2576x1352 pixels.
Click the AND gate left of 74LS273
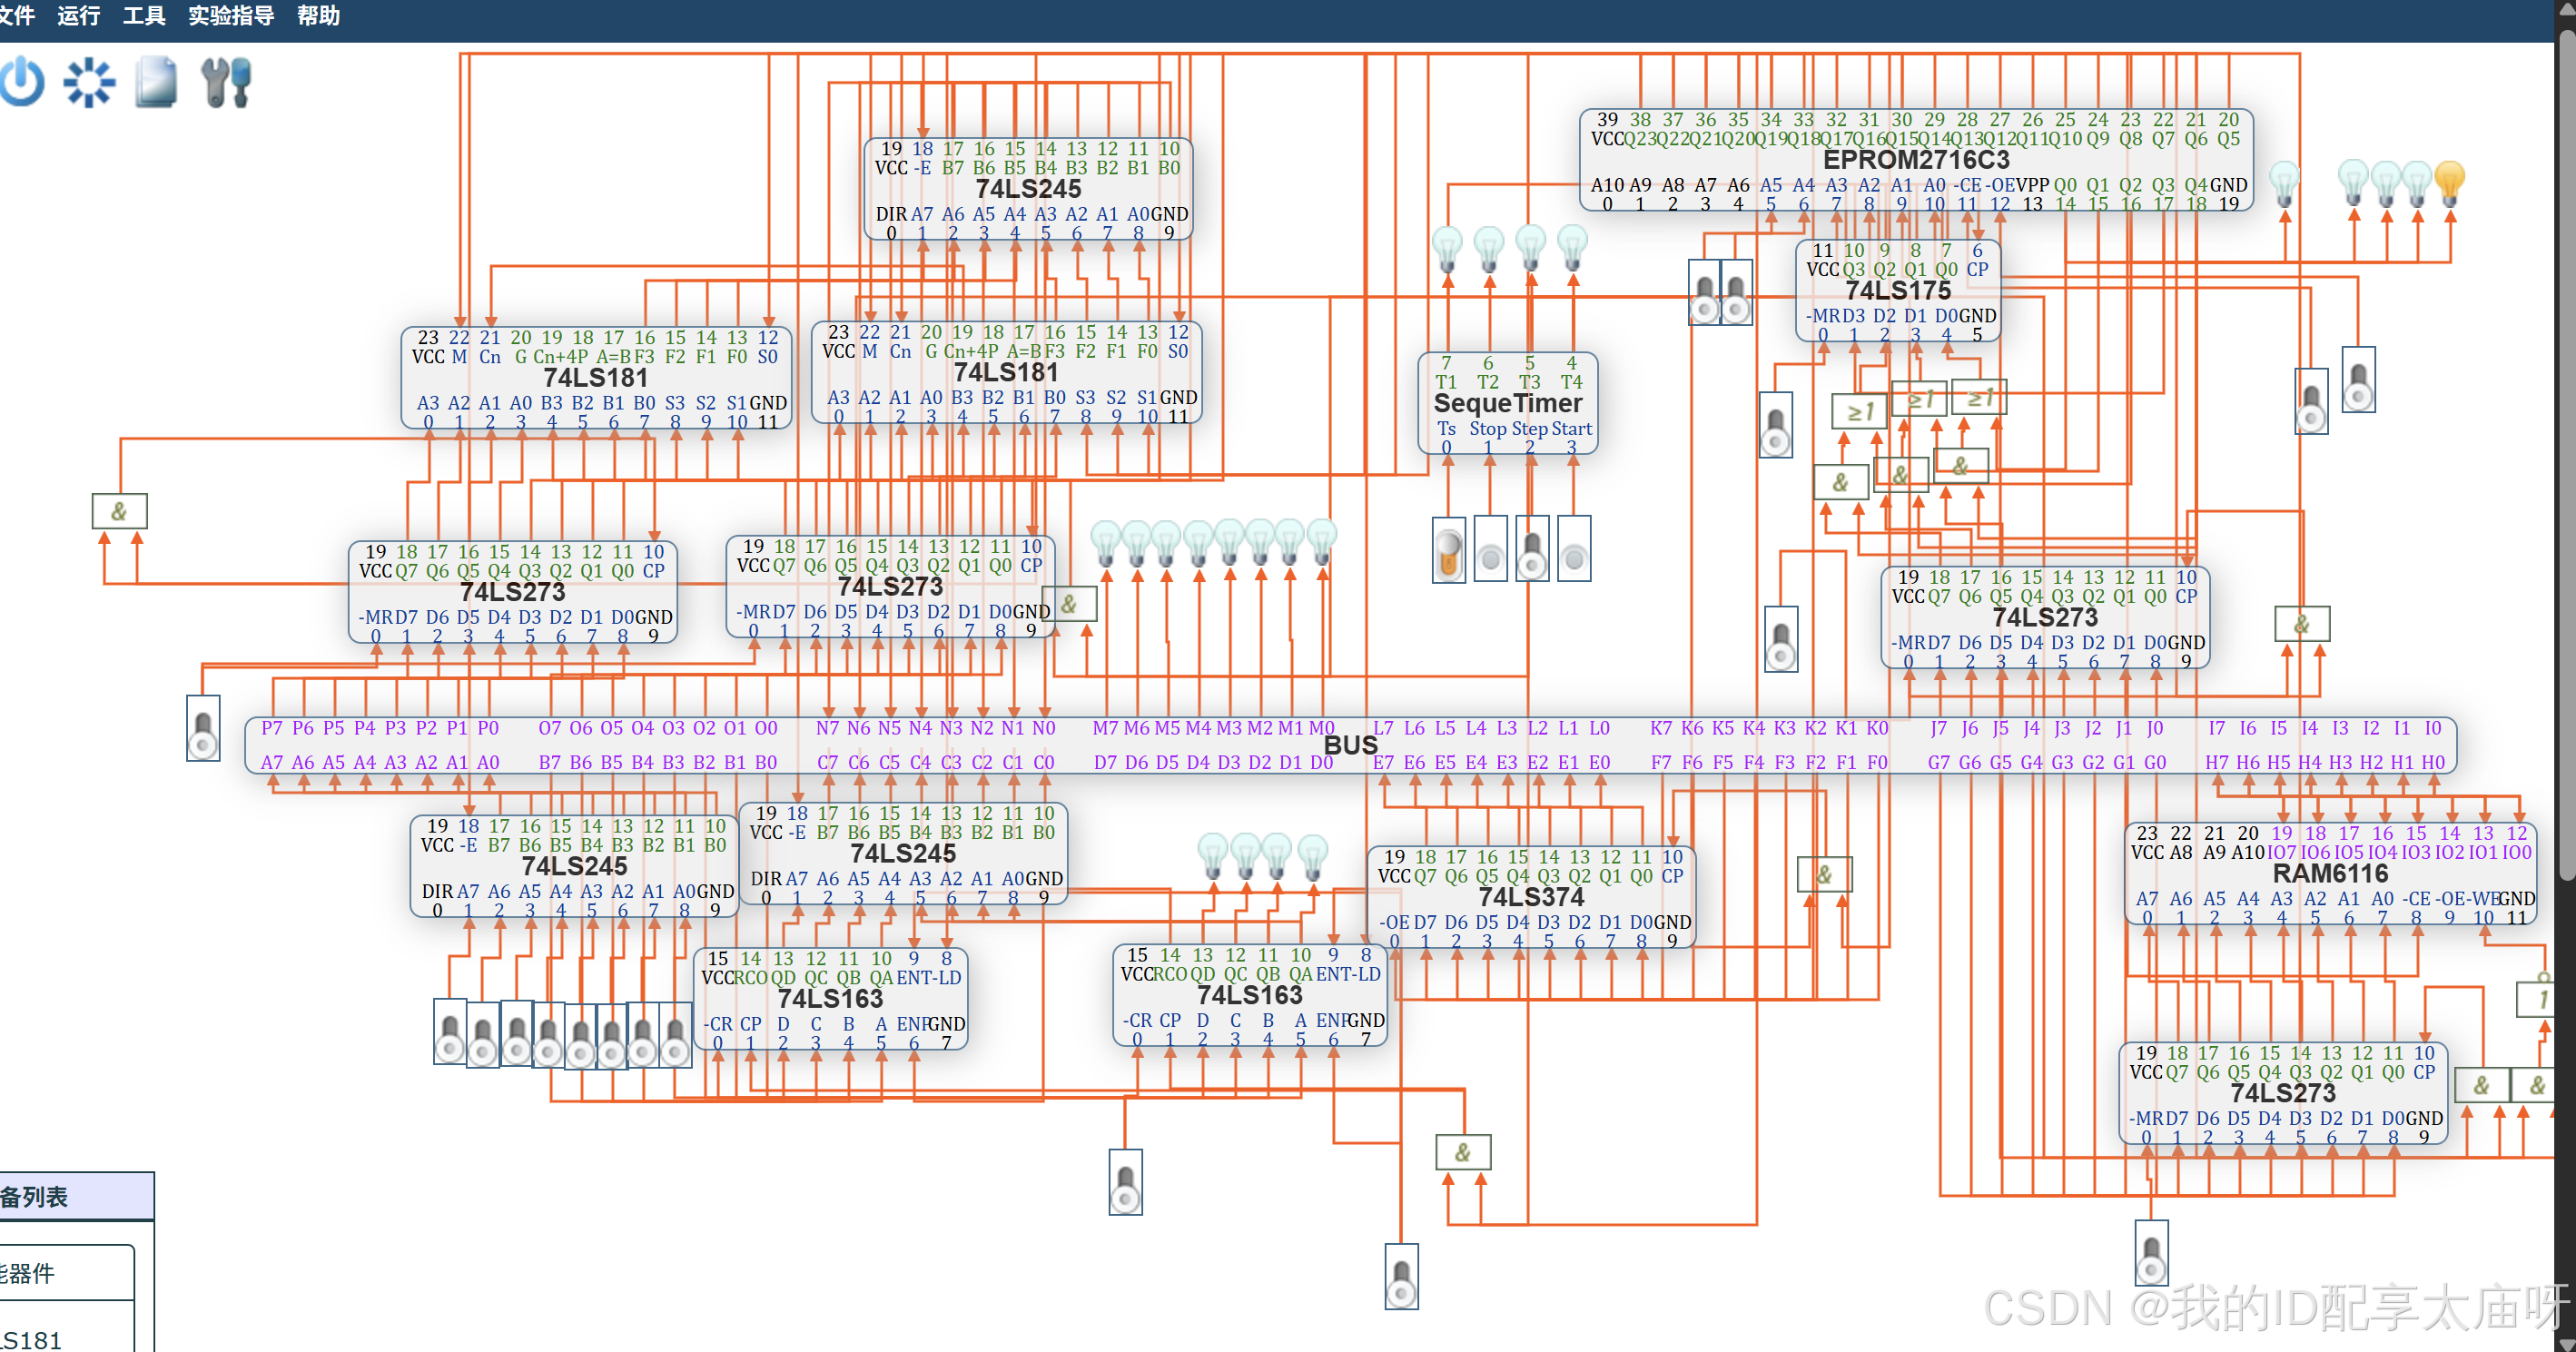[119, 511]
